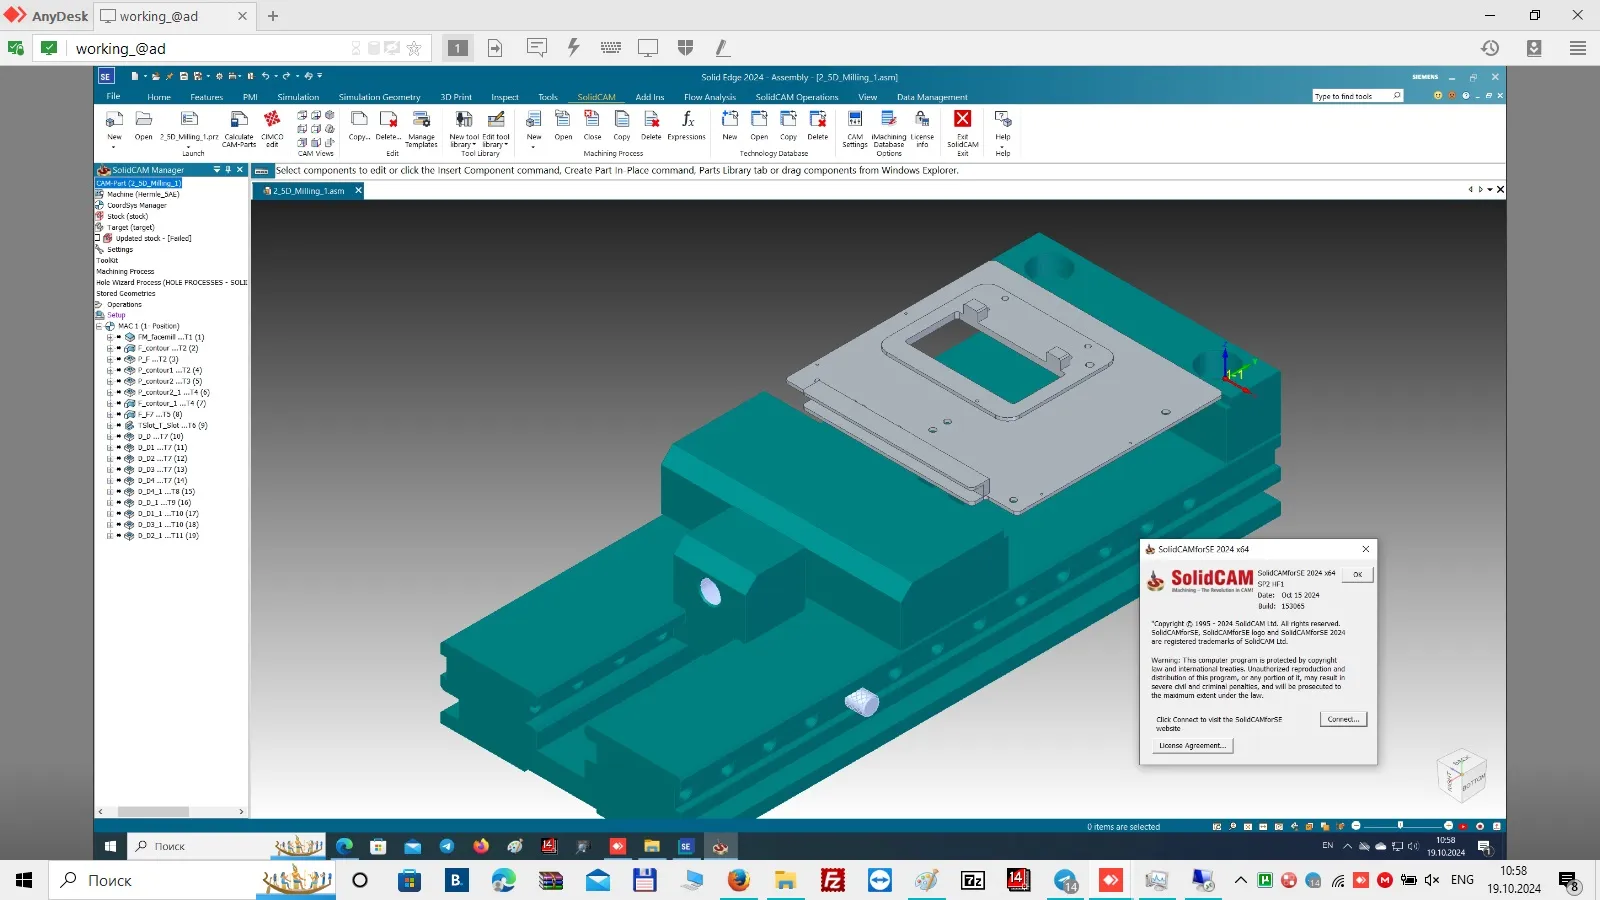This screenshot has width=1600, height=900.
Task: Select the Setup tree item
Action: click(x=116, y=315)
